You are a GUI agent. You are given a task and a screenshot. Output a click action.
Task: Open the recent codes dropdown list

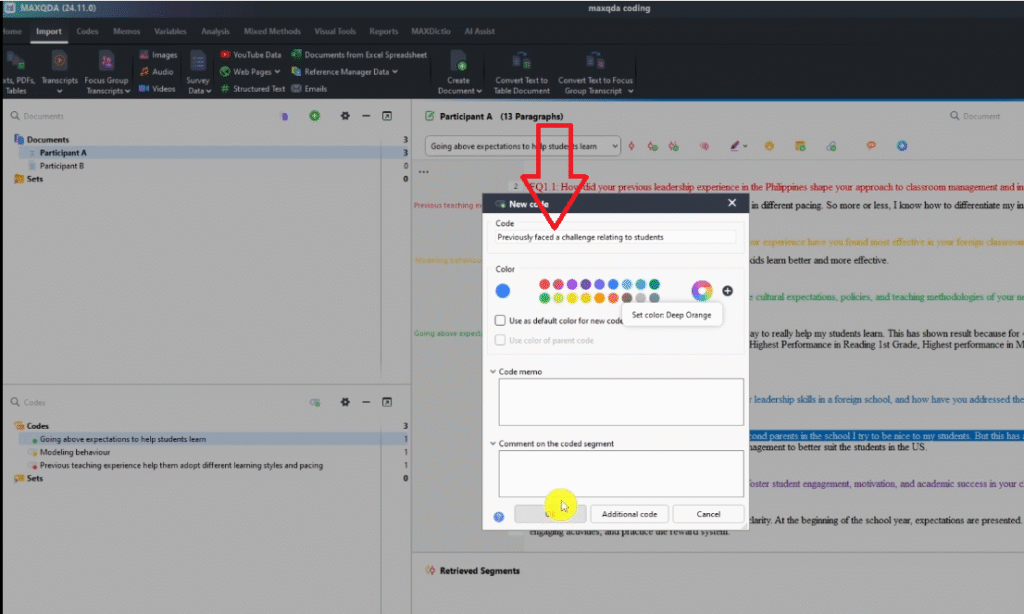tap(613, 146)
